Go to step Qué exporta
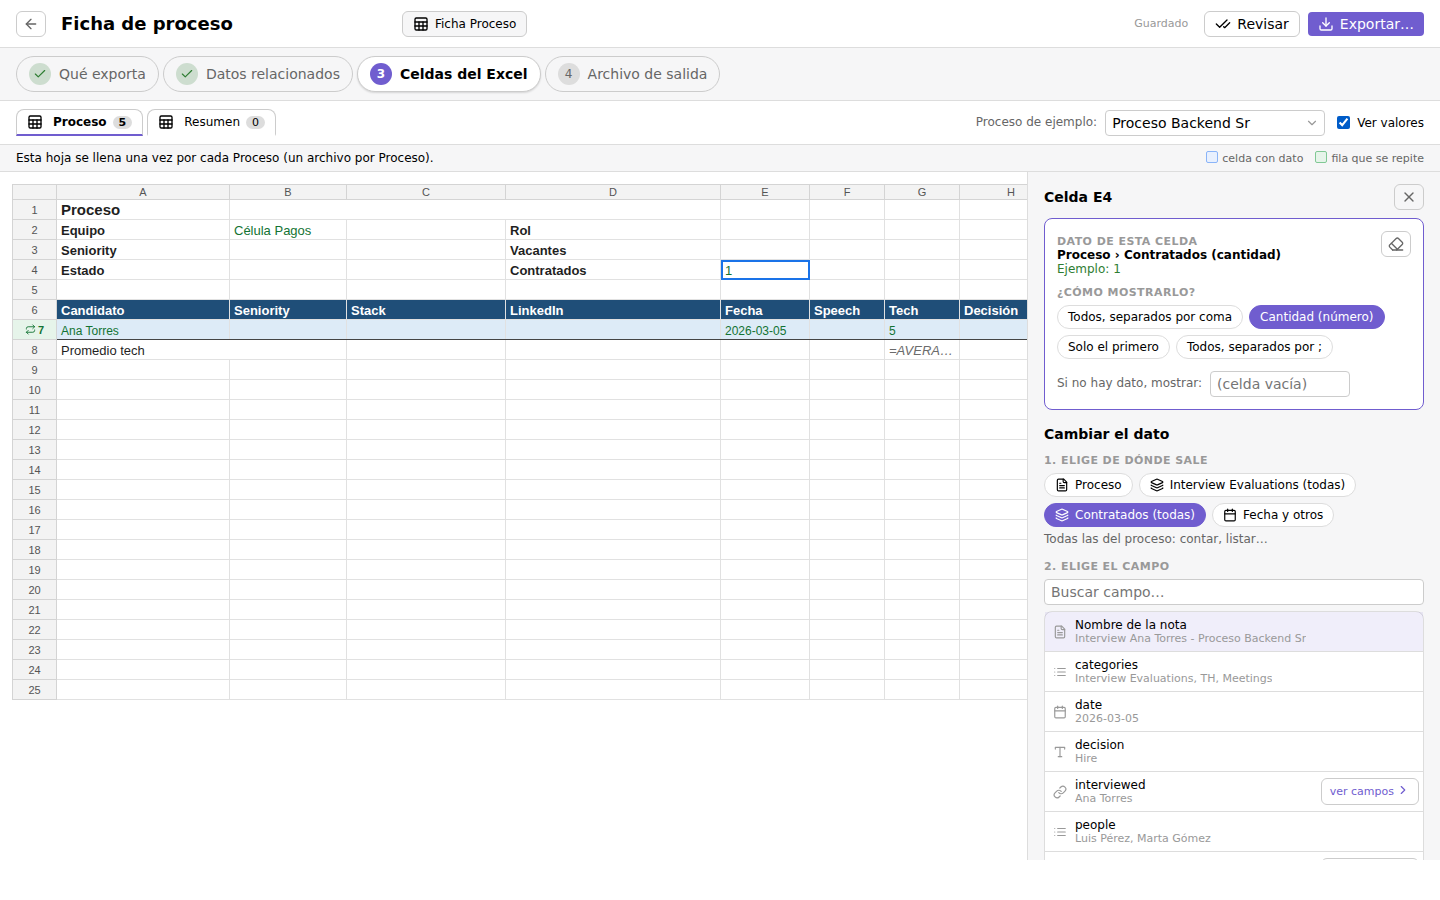 [88, 74]
